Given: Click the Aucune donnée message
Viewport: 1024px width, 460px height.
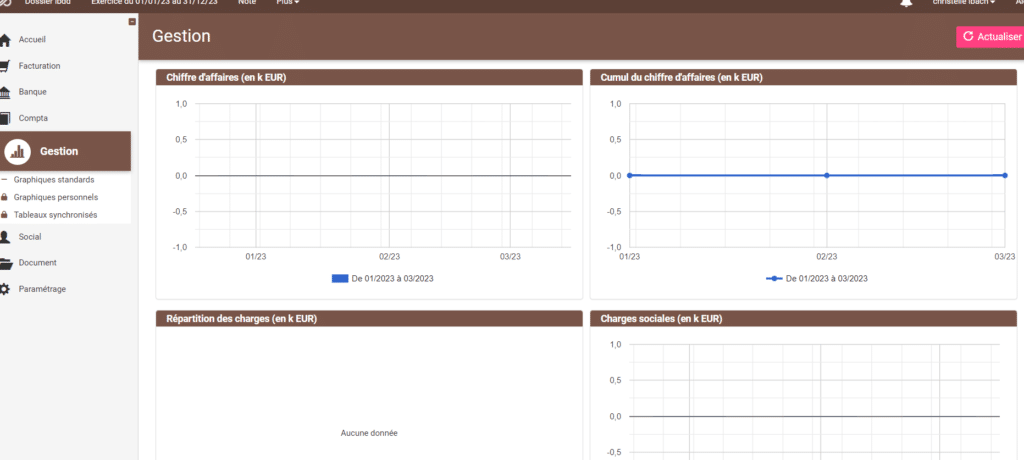Looking at the screenshot, I should [x=369, y=433].
